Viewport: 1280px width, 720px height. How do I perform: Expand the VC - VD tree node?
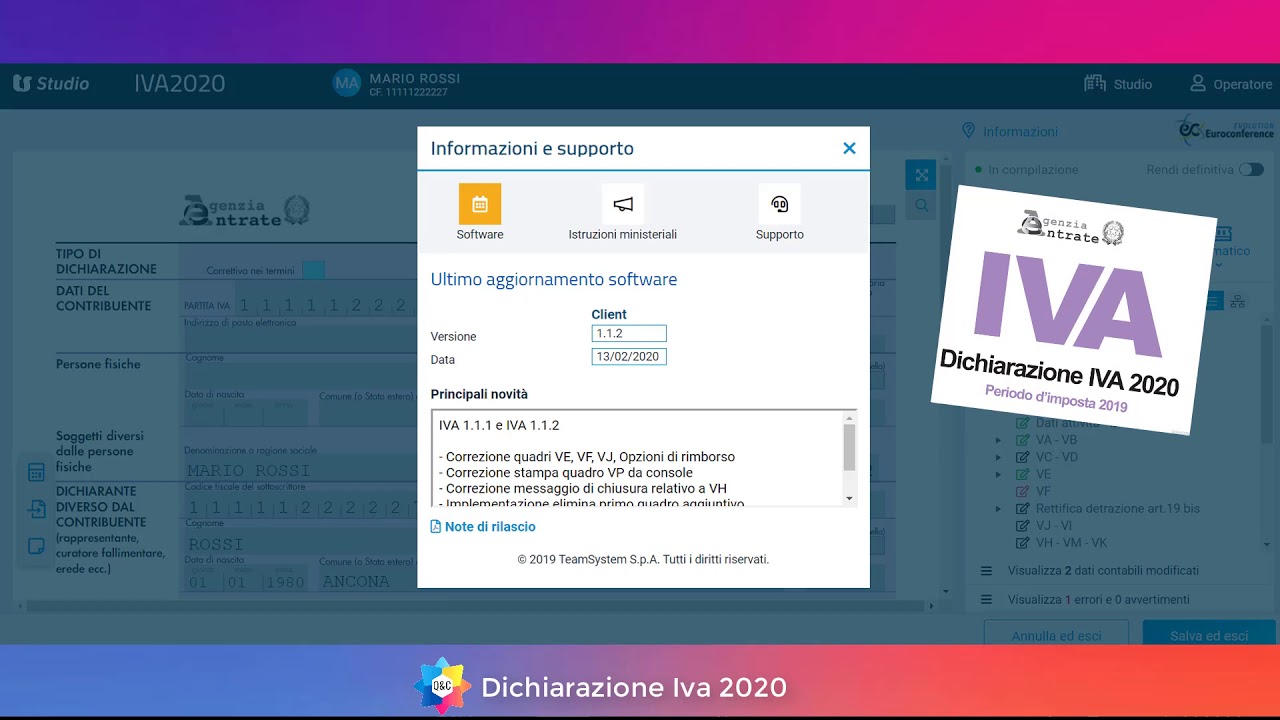(998, 457)
